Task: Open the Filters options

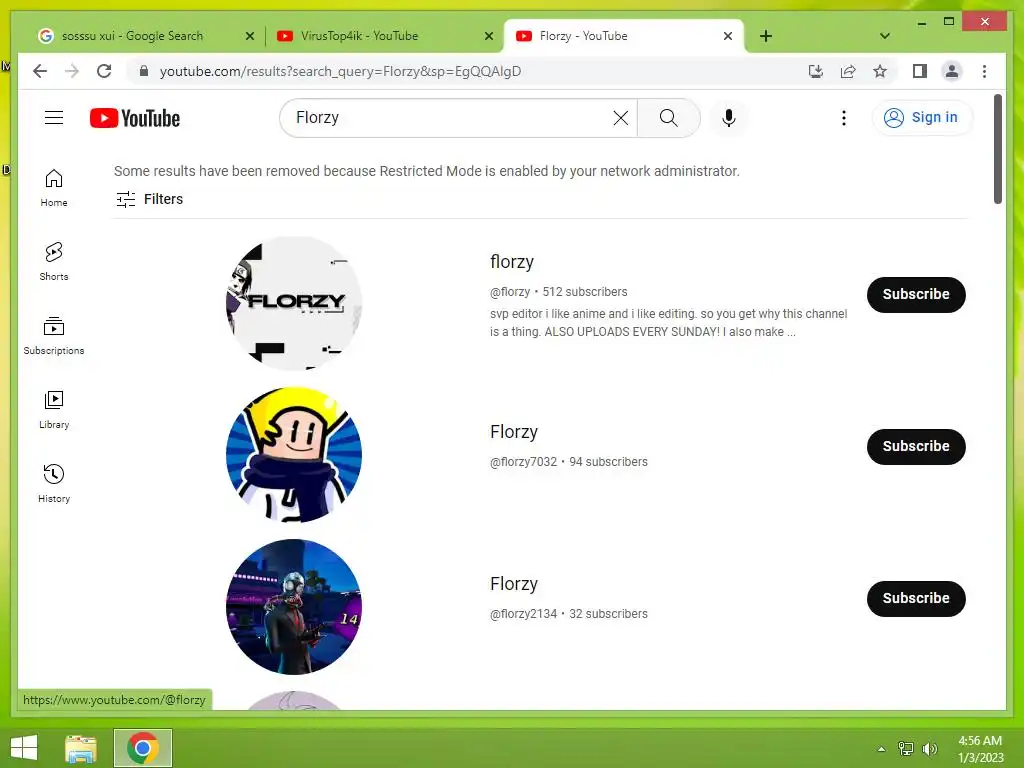Action: click(149, 199)
